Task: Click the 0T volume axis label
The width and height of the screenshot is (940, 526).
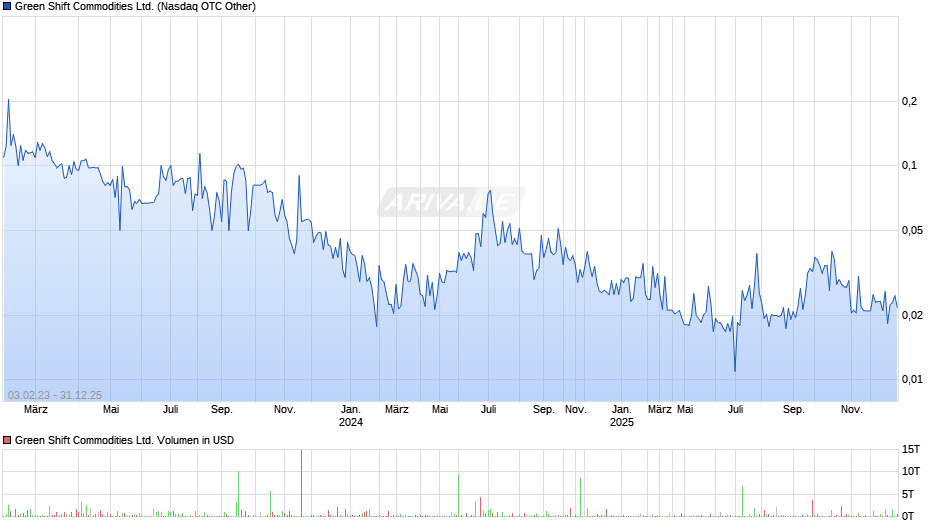Action: 908,516
